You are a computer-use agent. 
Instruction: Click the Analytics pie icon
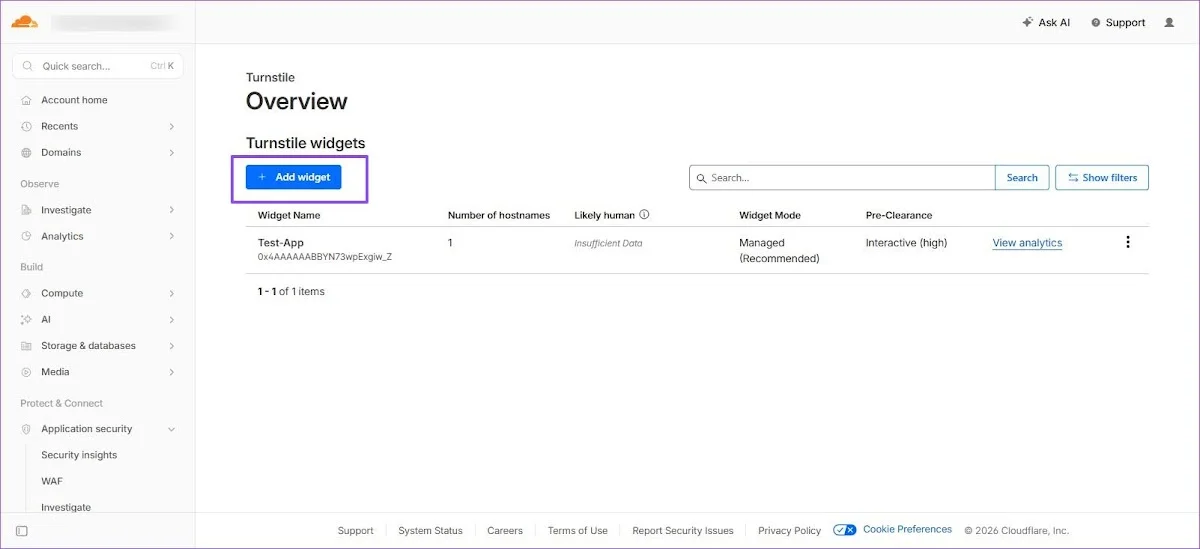[26, 236]
